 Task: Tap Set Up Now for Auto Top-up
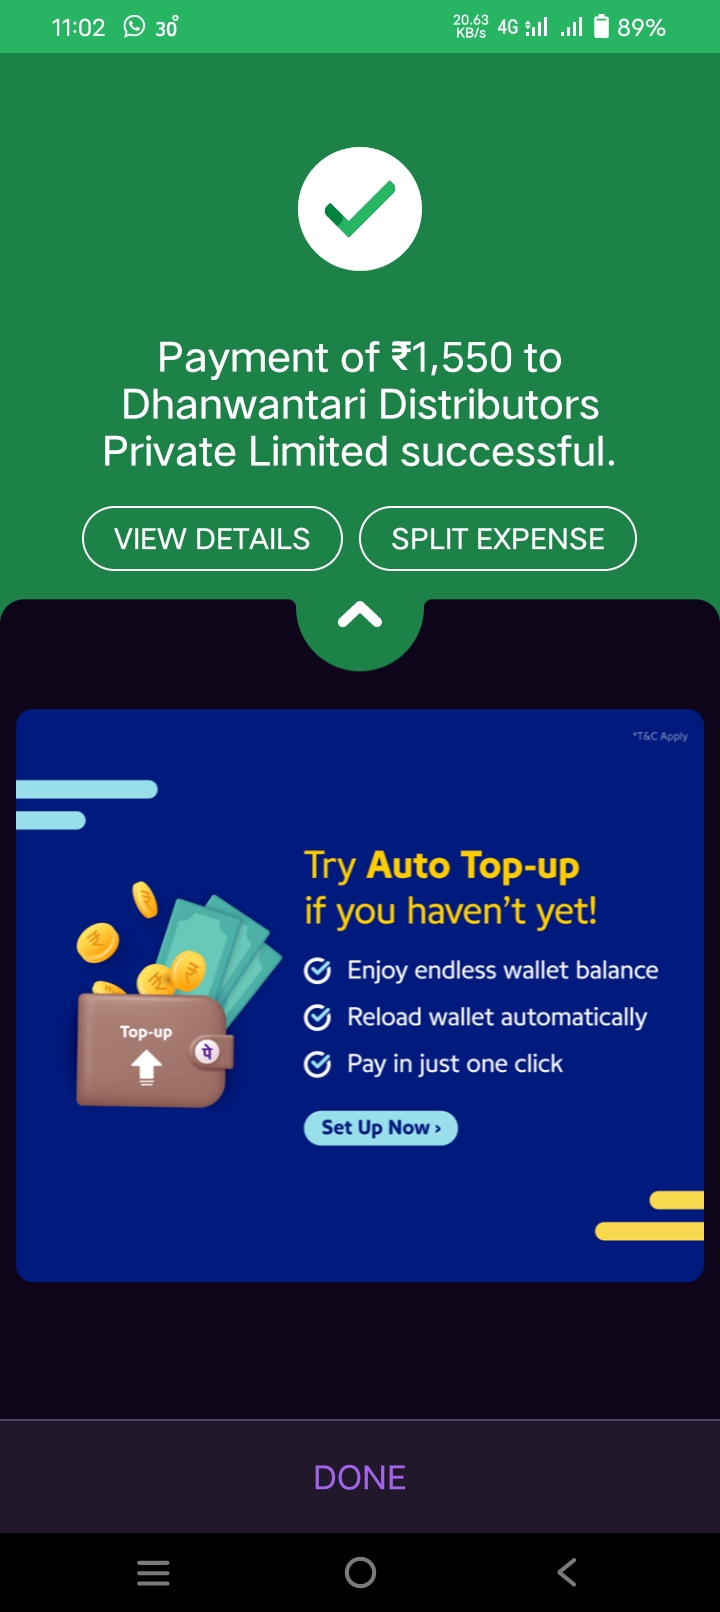click(380, 1128)
